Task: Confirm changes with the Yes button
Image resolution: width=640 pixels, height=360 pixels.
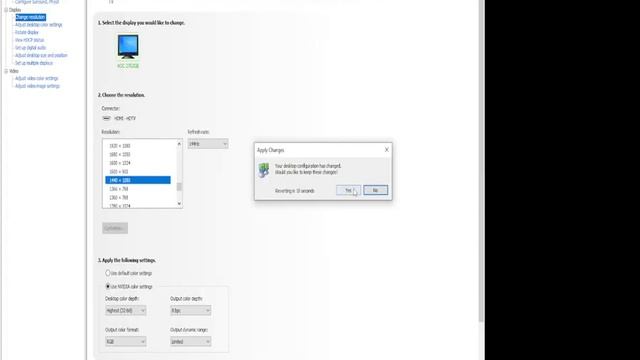Action: coord(349,190)
